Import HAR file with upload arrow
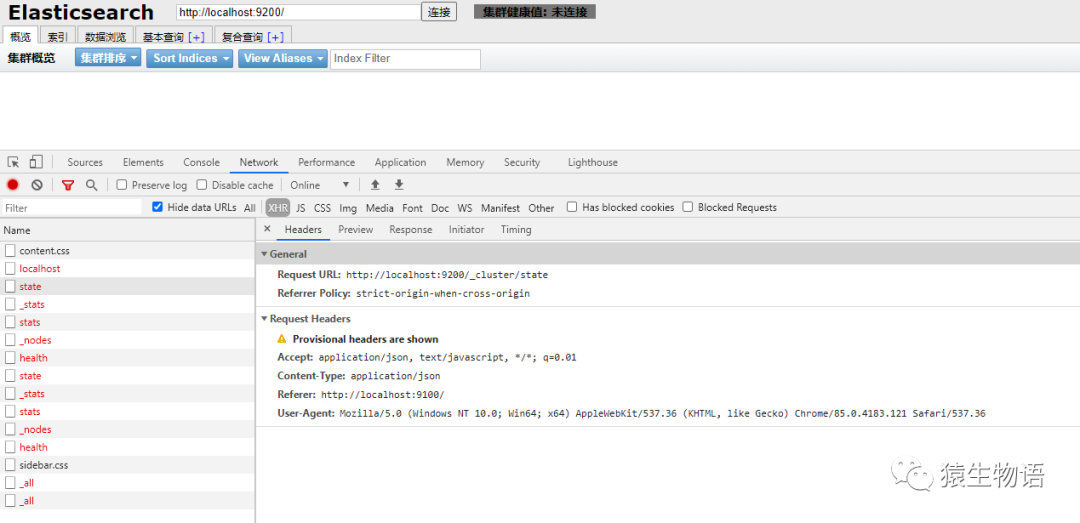Screen dimensions: 1080x523 click(x=375, y=185)
